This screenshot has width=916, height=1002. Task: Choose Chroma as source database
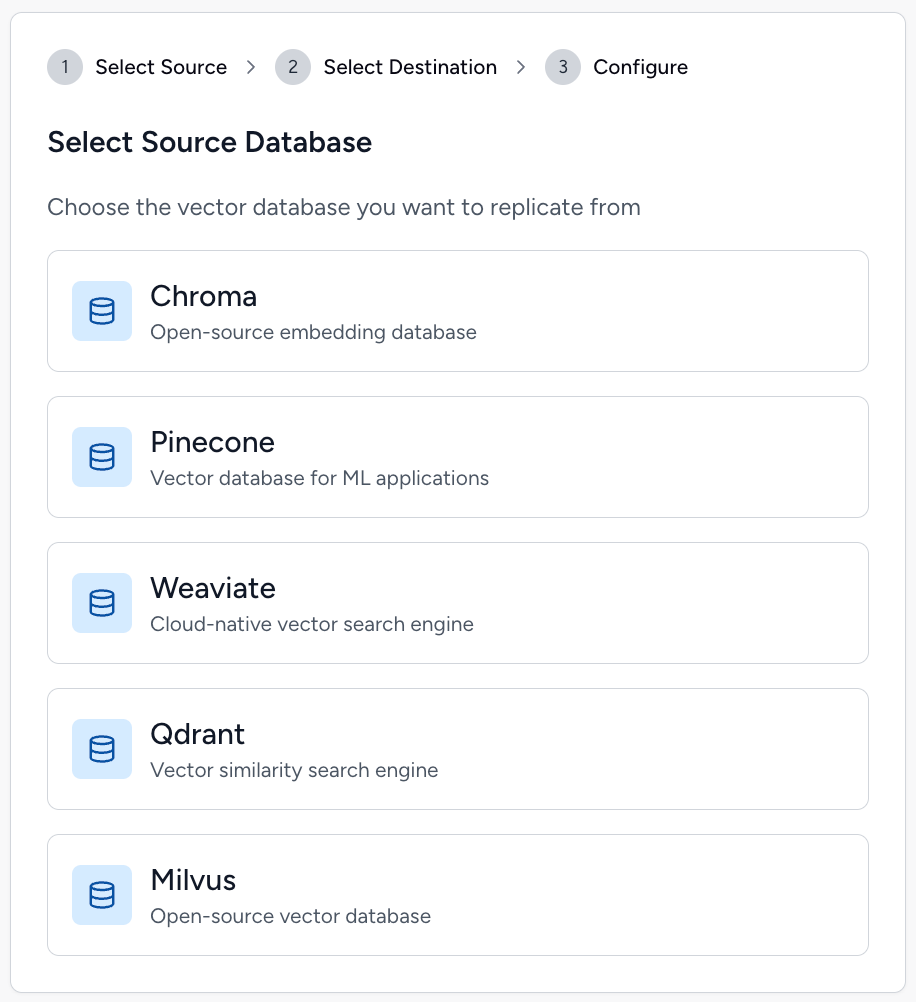pos(458,311)
